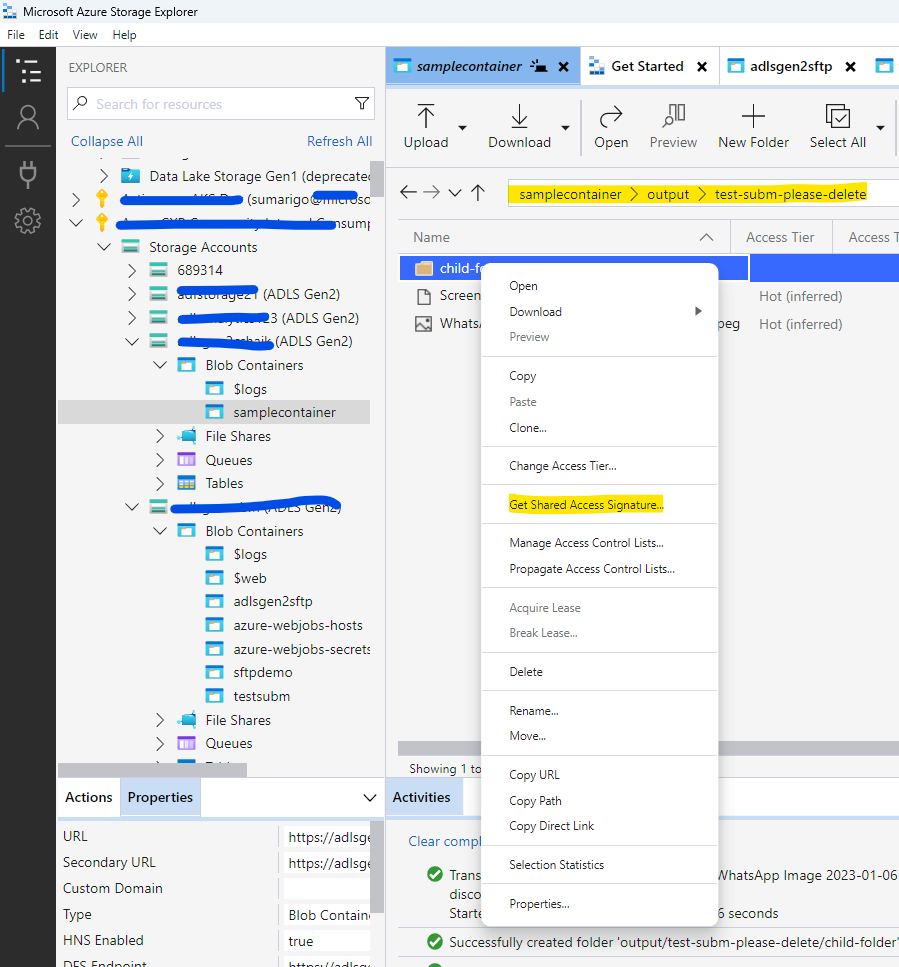The image size is (899, 967).
Task: Click the search filter funnel icon
Action: point(362,104)
